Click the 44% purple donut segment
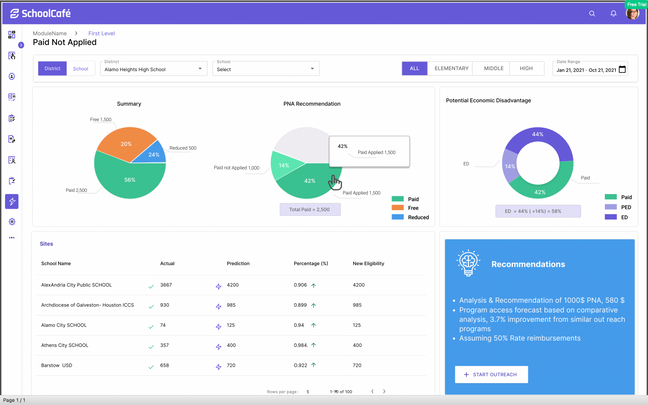This screenshot has height=405, width=648. [538, 135]
